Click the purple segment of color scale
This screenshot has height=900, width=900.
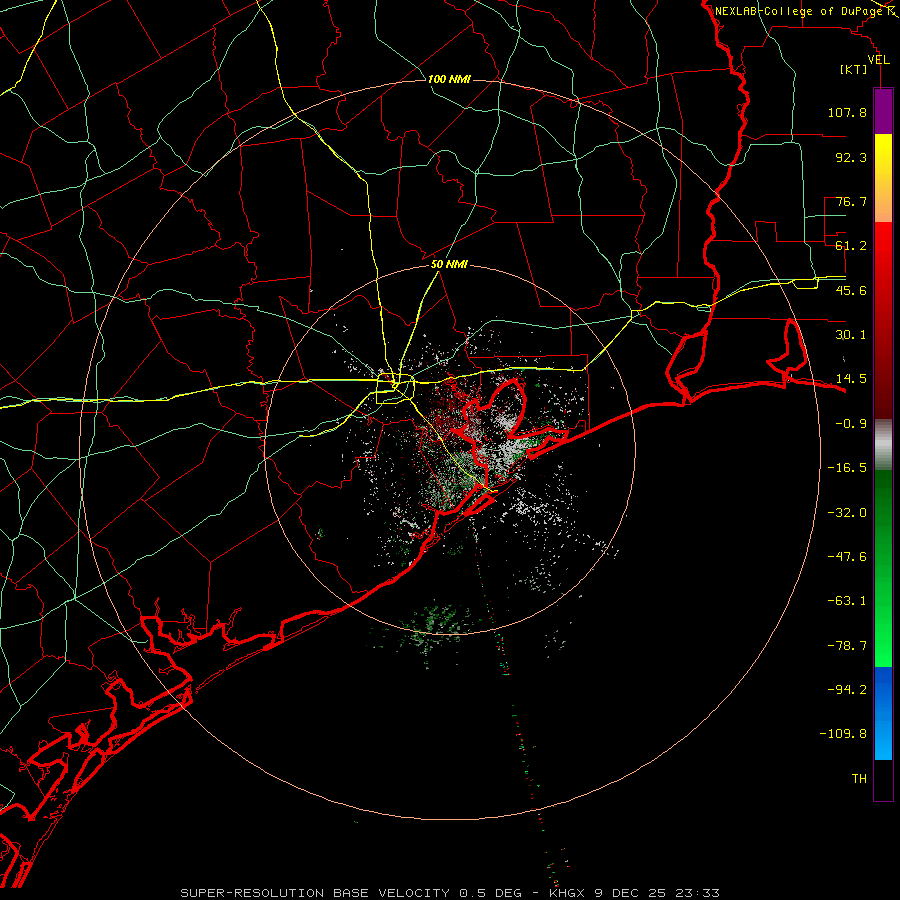pyautogui.click(x=883, y=111)
